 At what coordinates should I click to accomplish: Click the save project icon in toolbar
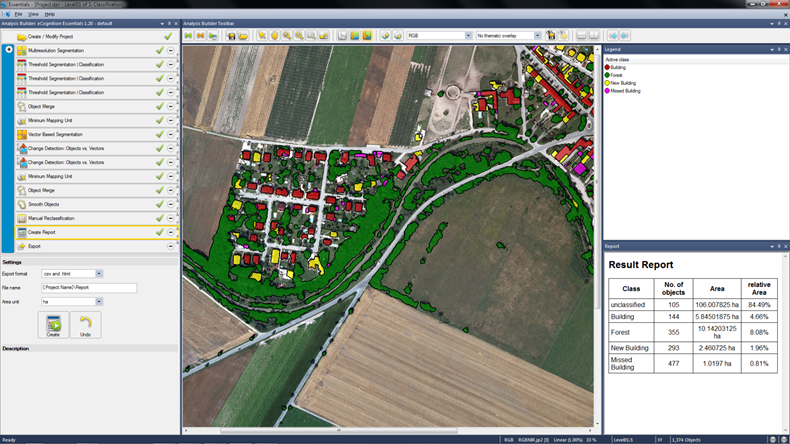[231, 36]
